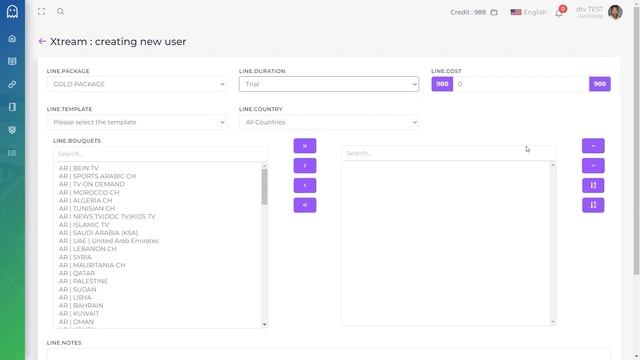Open the LINE.COUNTRY dropdown
Screen dimensions: 640x360
(329, 122)
